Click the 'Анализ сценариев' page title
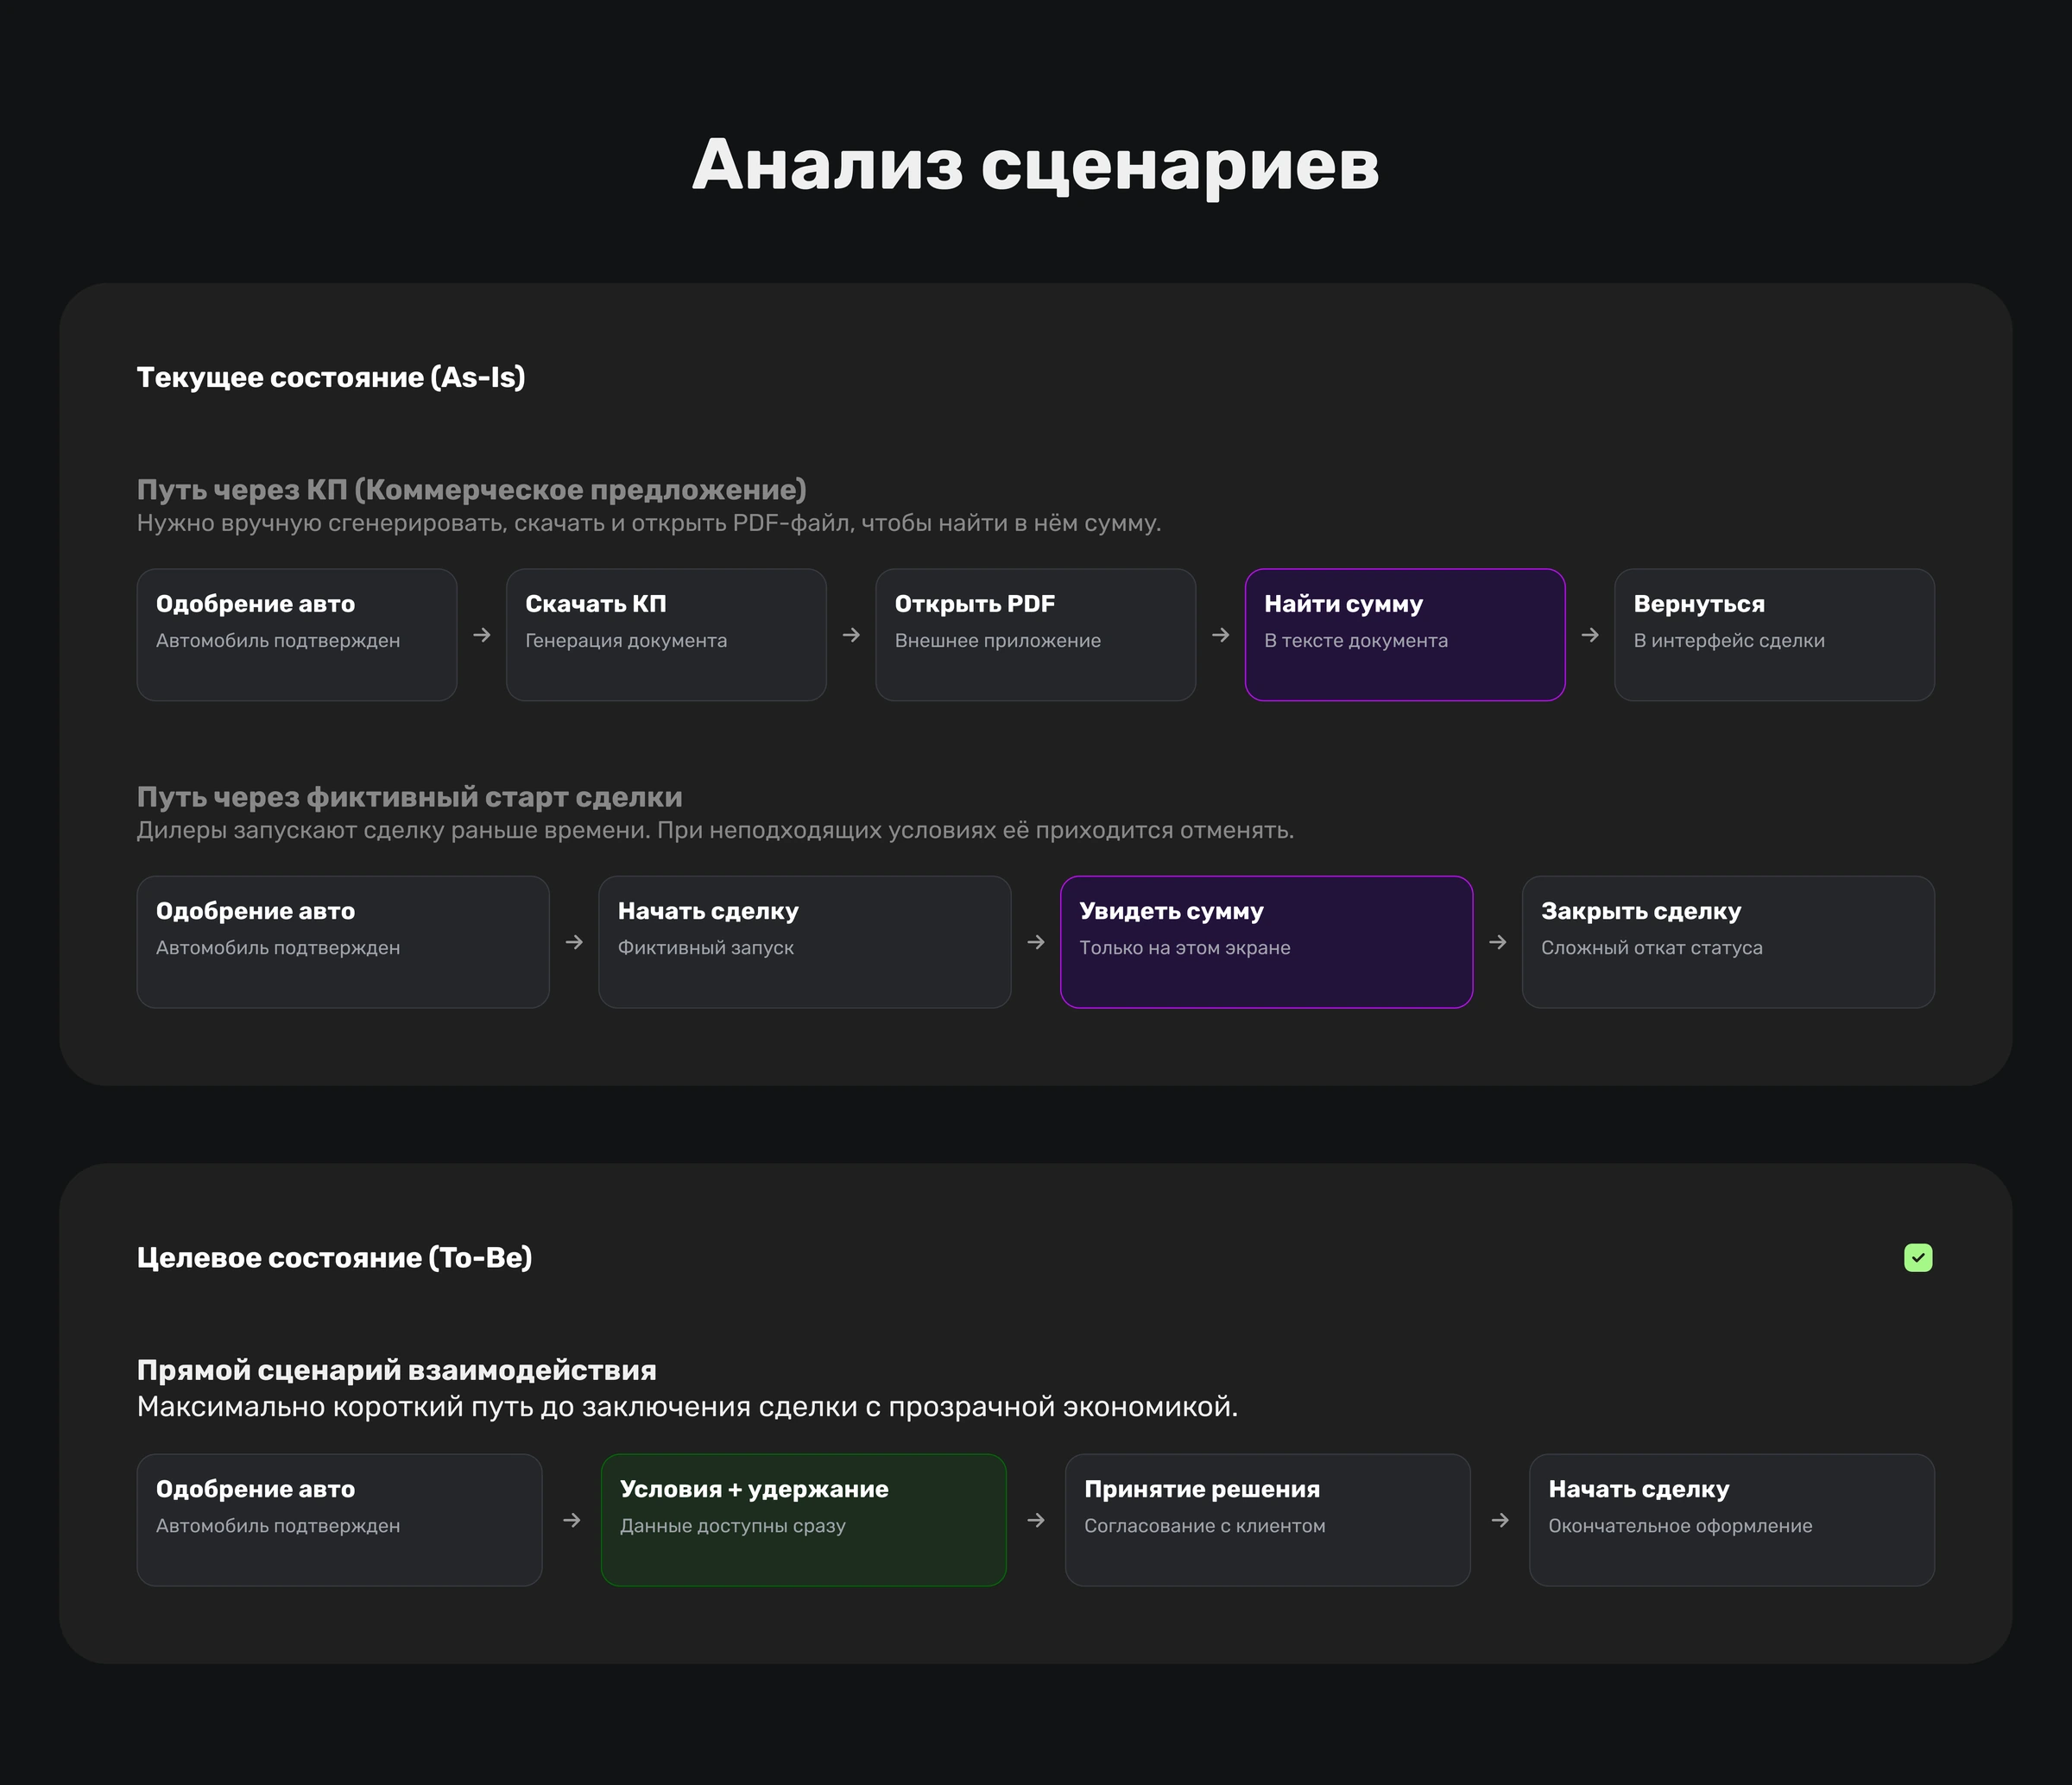Screen dimensions: 2072x1785 tap(1036, 165)
